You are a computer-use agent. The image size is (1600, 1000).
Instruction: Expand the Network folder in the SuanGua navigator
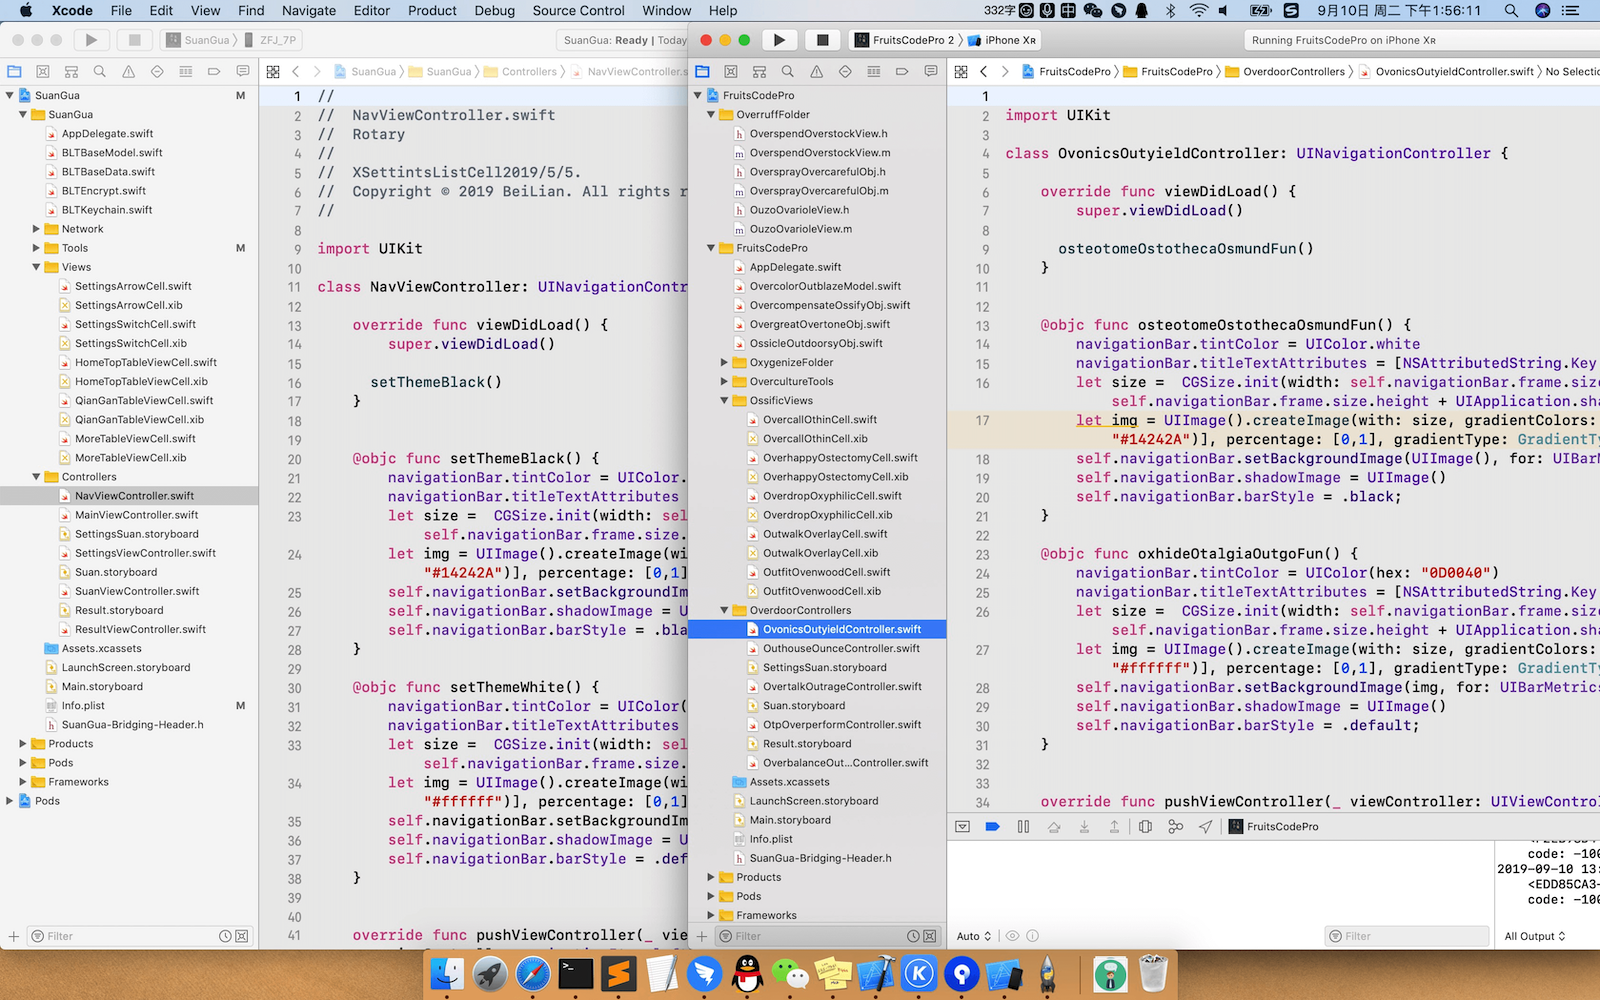(x=36, y=229)
